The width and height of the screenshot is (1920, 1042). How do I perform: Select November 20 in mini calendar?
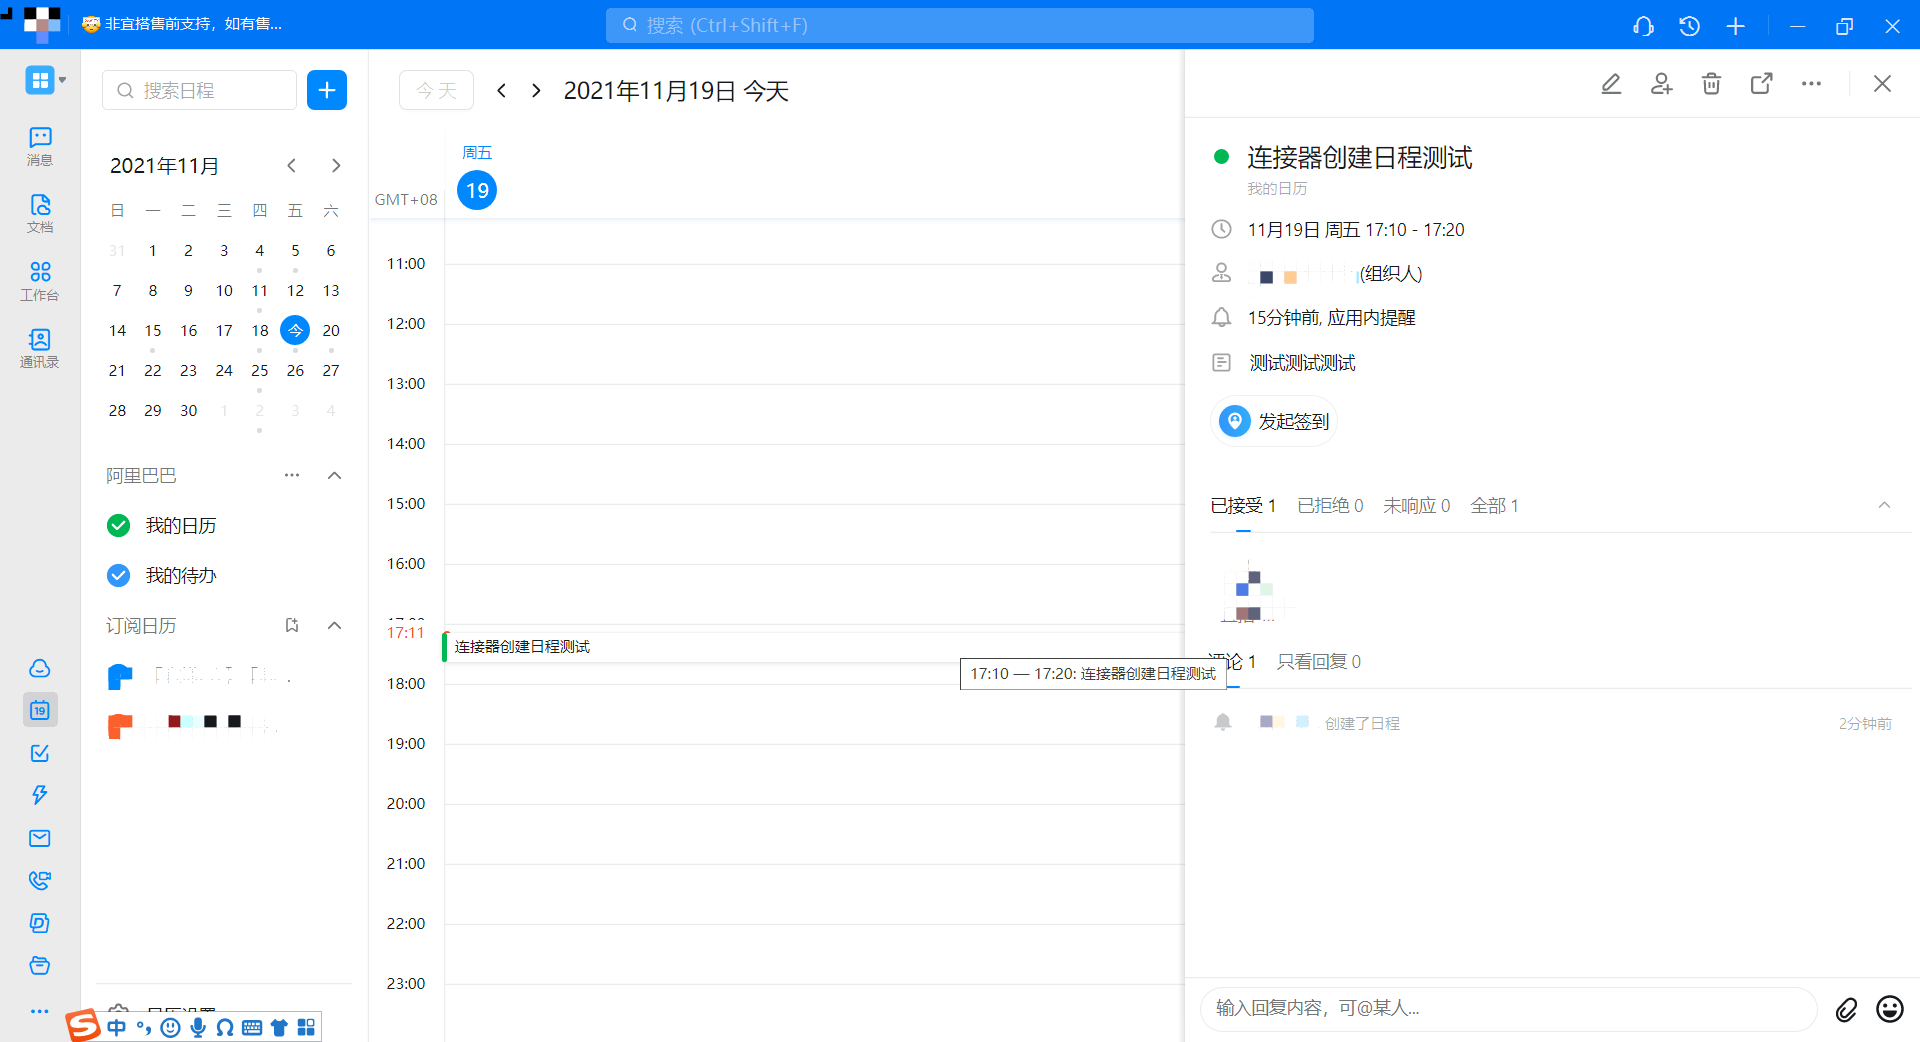click(x=331, y=331)
